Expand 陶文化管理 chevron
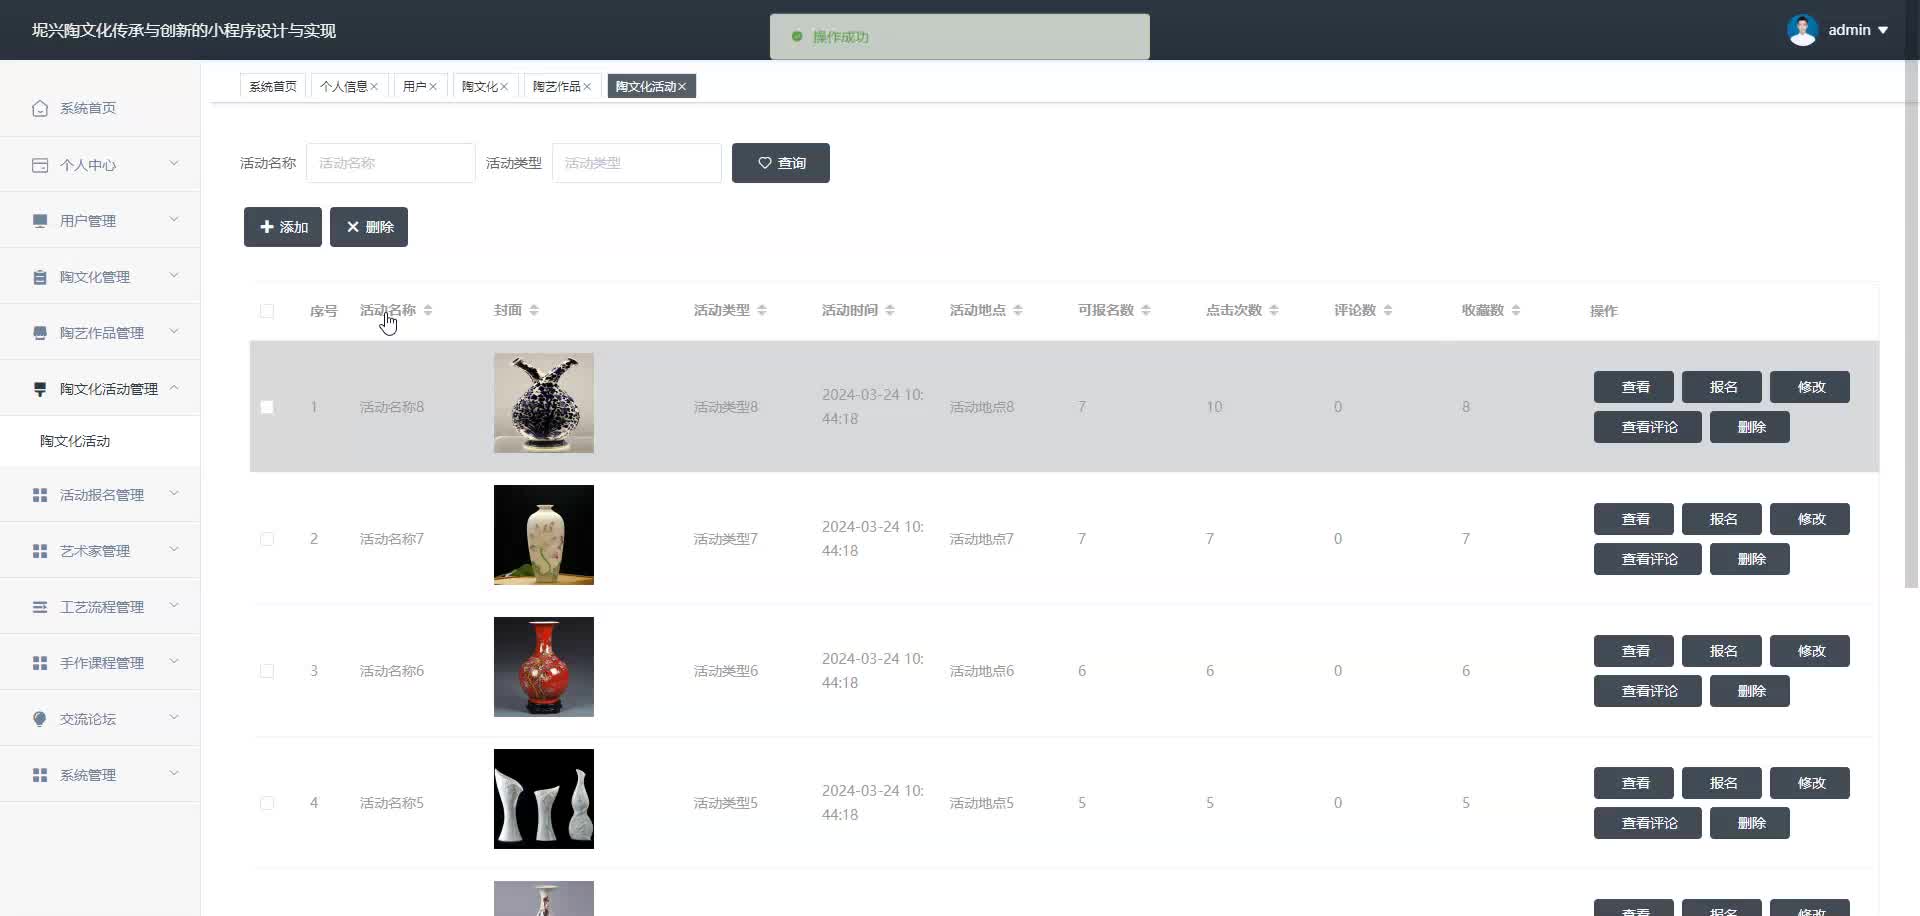The width and height of the screenshot is (1920, 916). (x=174, y=275)
